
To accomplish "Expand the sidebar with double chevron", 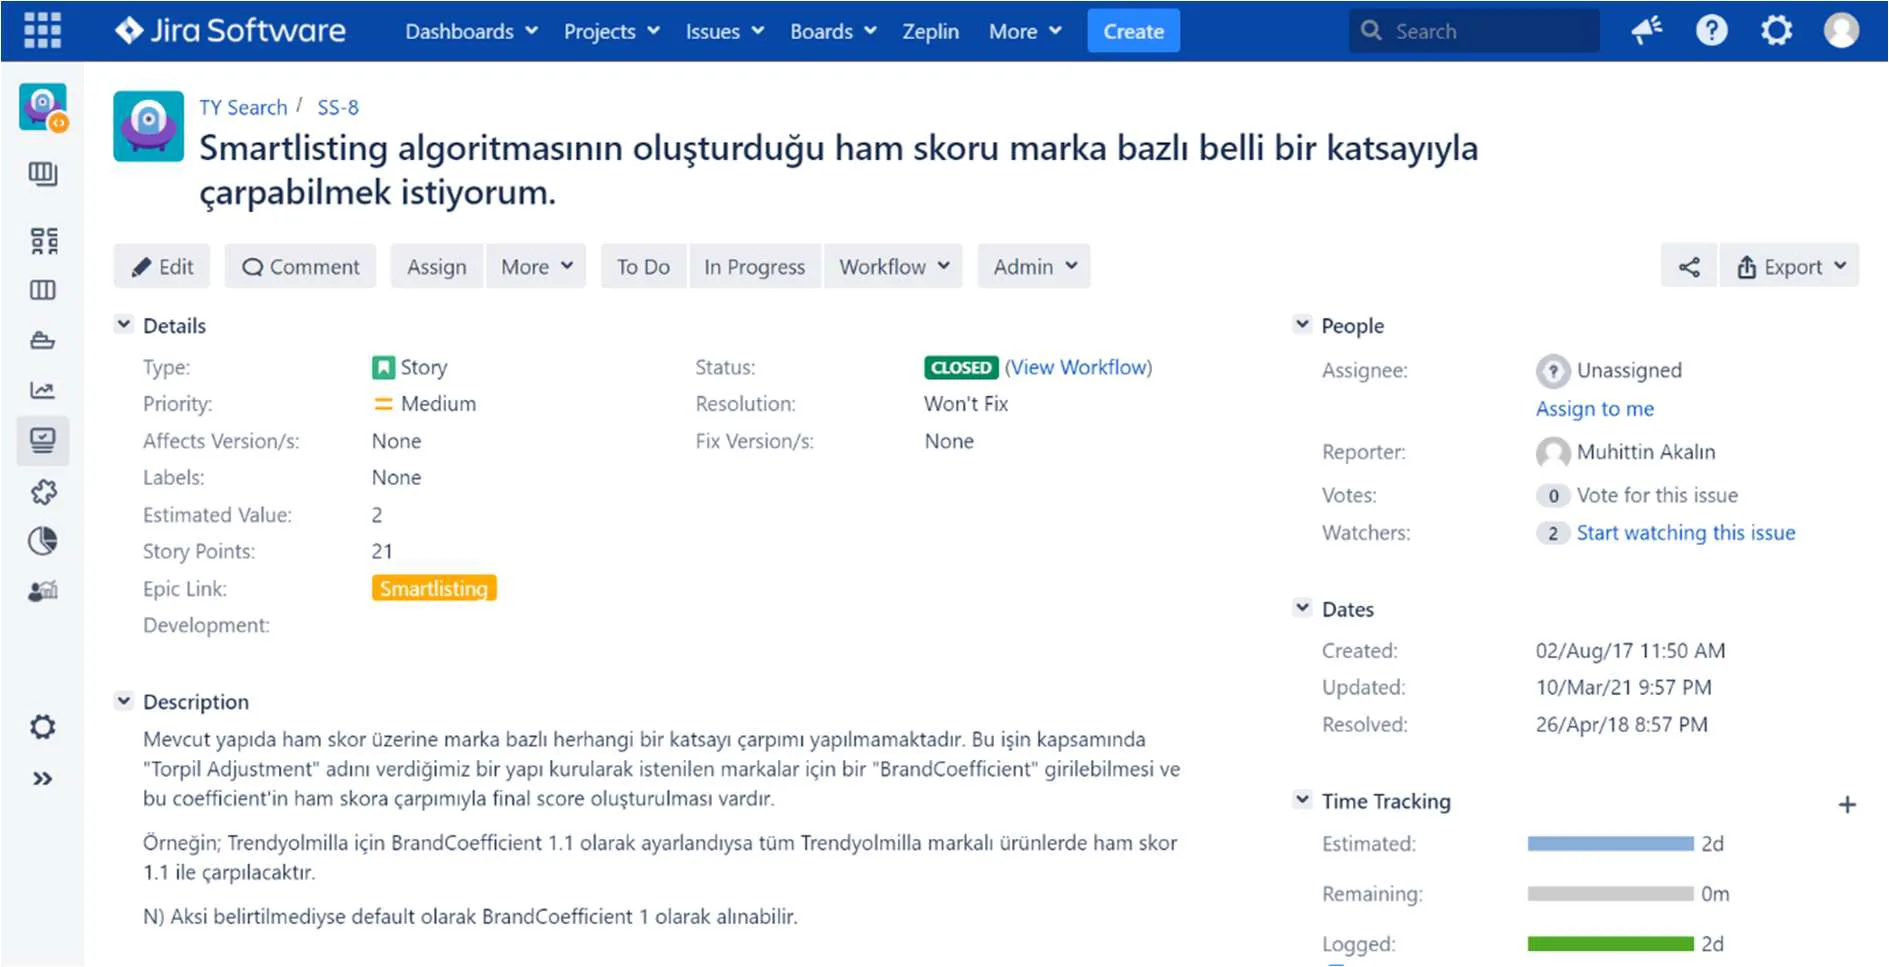I will (x=43, y=778).
